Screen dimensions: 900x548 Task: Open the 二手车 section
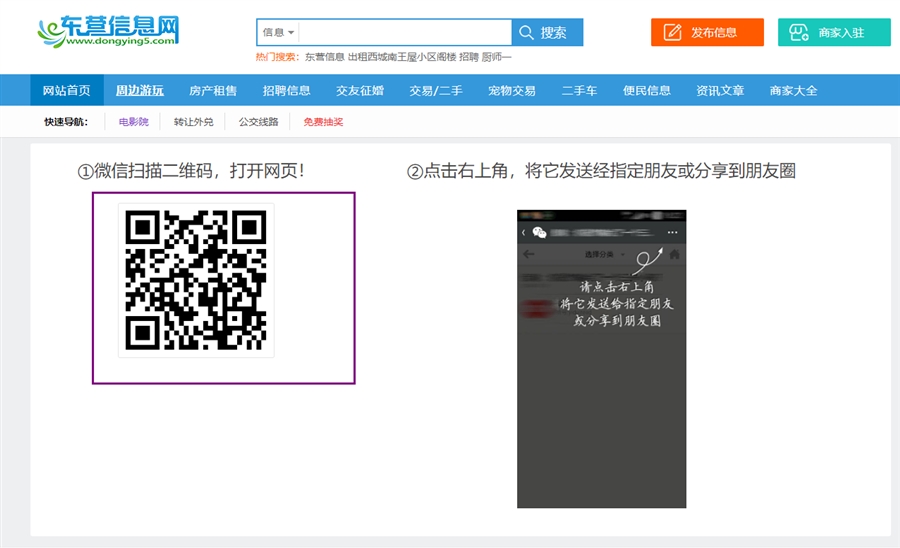pyautogui.click(x=579, y=90)
